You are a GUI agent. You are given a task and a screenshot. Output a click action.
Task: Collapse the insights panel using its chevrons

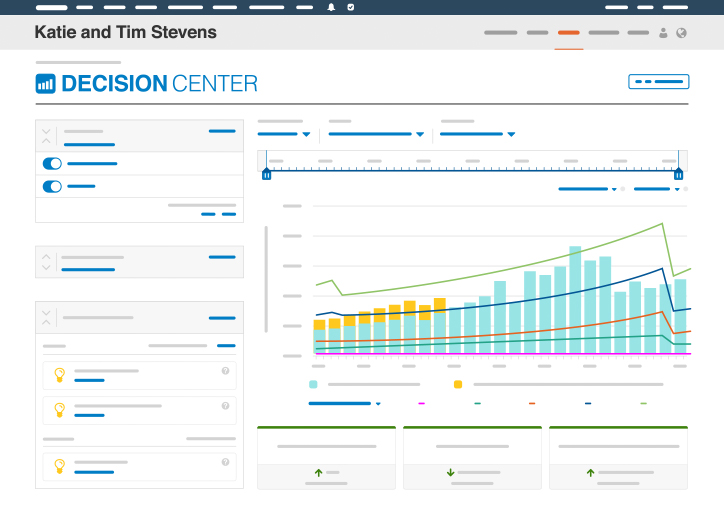[x=46, y=318]
